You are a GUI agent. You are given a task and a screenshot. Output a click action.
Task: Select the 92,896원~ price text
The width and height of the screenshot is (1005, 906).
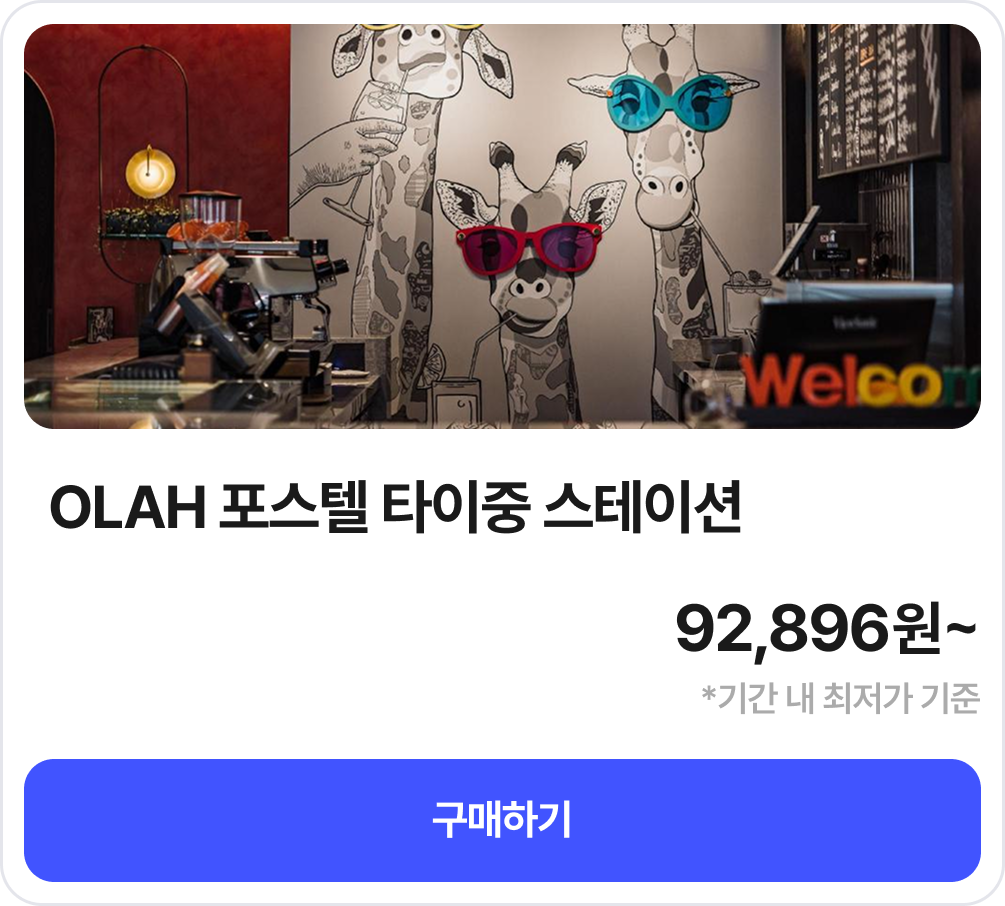(827, 629)
